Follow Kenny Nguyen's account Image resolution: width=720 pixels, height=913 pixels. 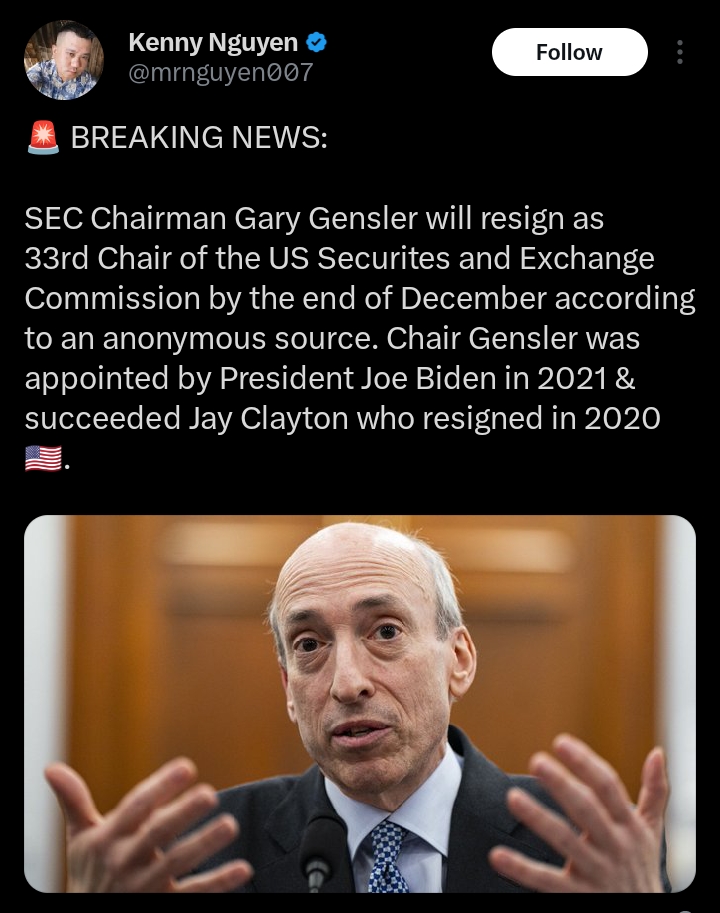click(569, 52)
